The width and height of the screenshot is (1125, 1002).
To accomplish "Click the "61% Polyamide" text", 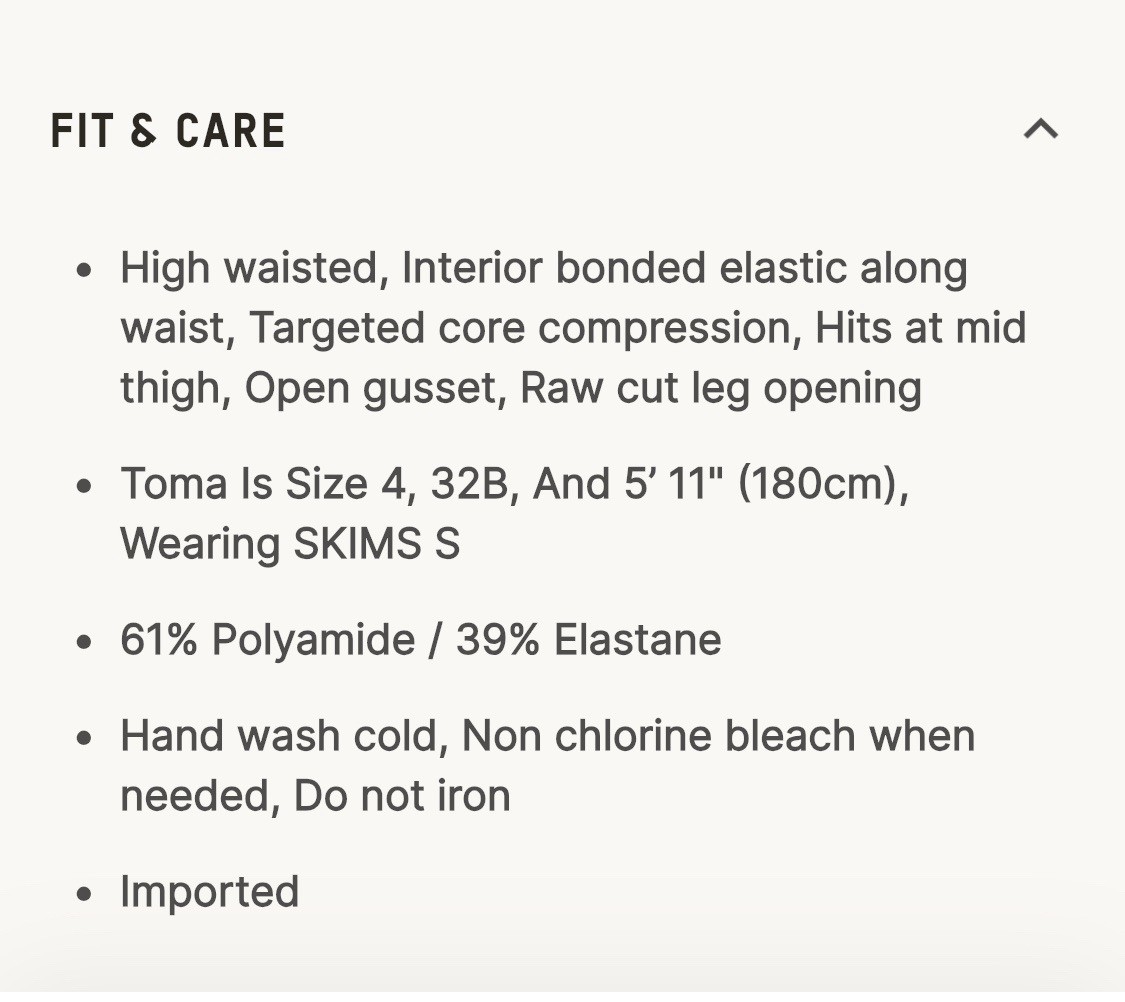I will [x=267, y=640].
